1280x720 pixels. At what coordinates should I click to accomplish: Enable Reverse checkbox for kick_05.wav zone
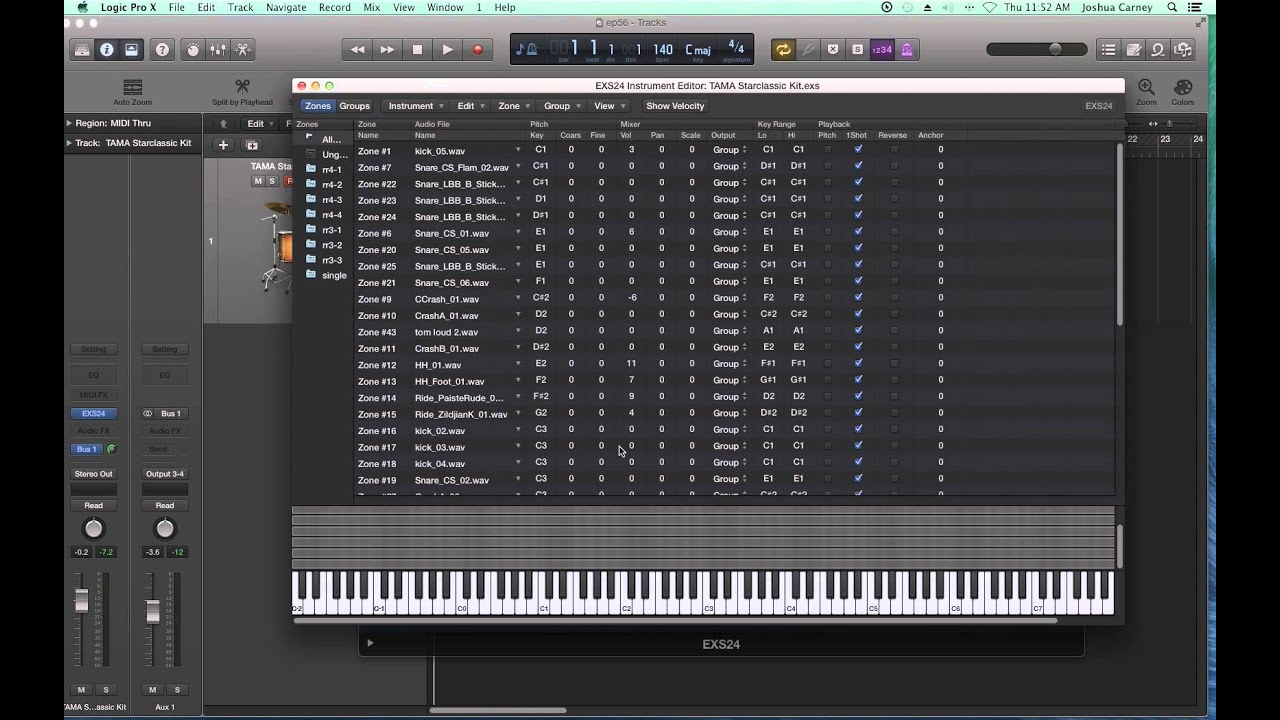coord(893,150)
